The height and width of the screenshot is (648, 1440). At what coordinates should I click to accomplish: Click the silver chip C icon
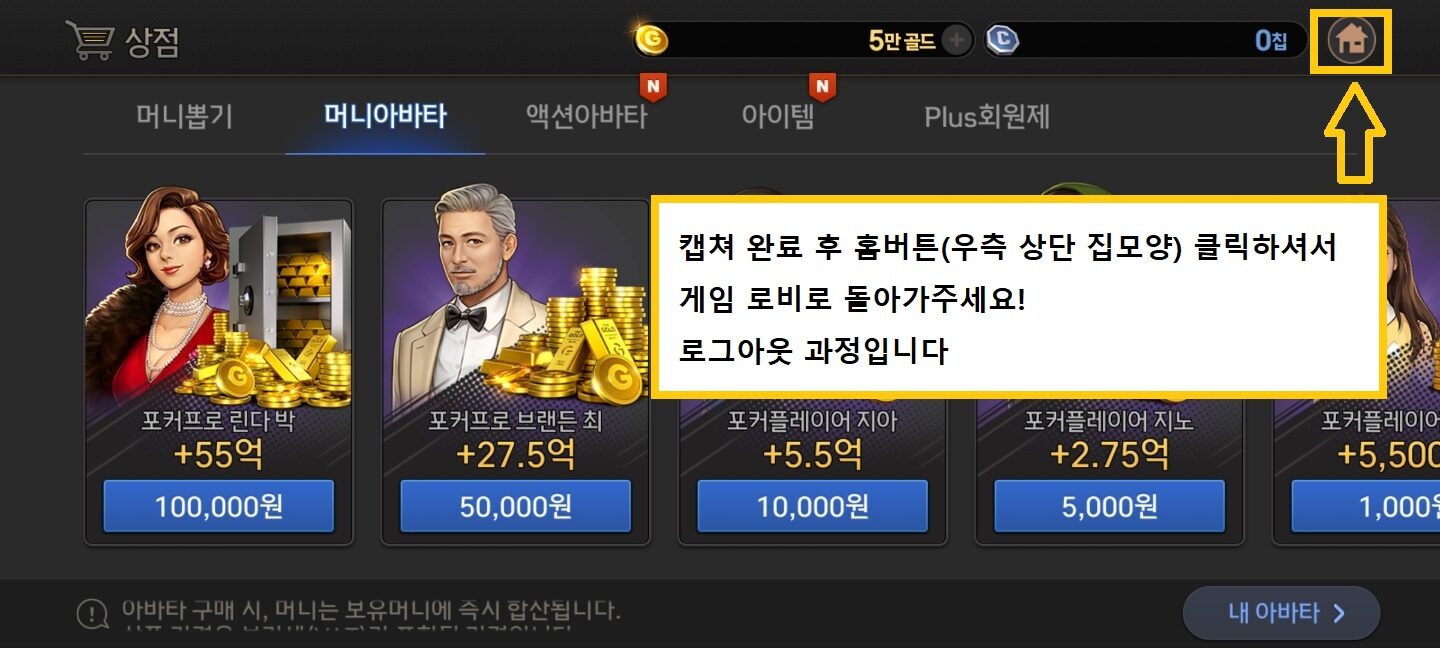tap(1001, 40)
